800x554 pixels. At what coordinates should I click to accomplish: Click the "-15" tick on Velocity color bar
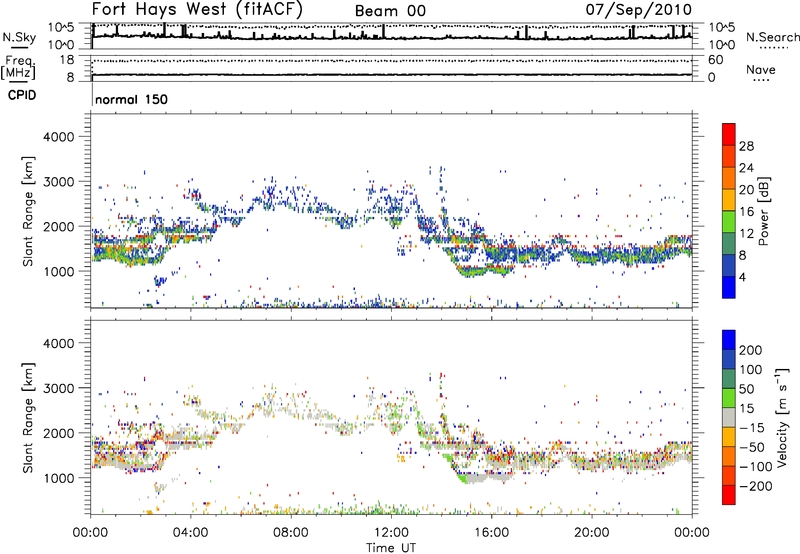(x=752, y=427)
